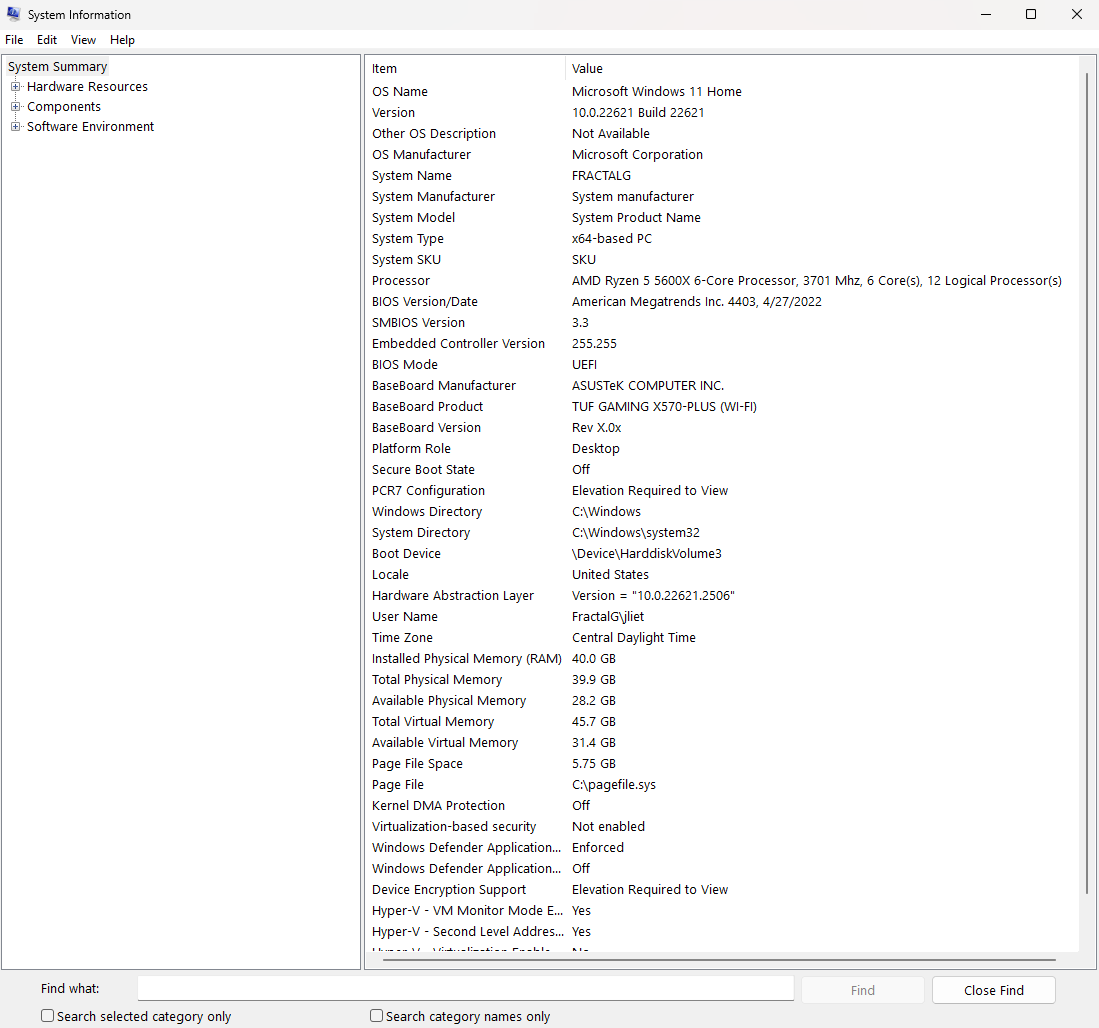
Task: Open the Help menu
Action: pos(122,40)
